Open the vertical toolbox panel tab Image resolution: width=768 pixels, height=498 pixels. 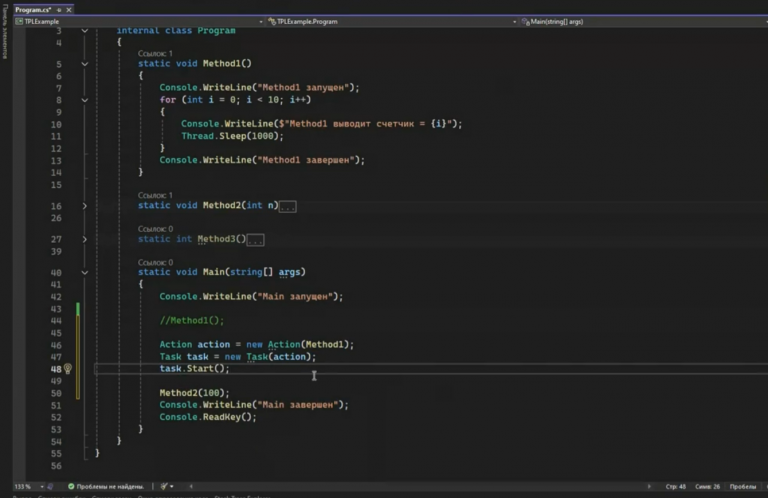coord(5,31)
